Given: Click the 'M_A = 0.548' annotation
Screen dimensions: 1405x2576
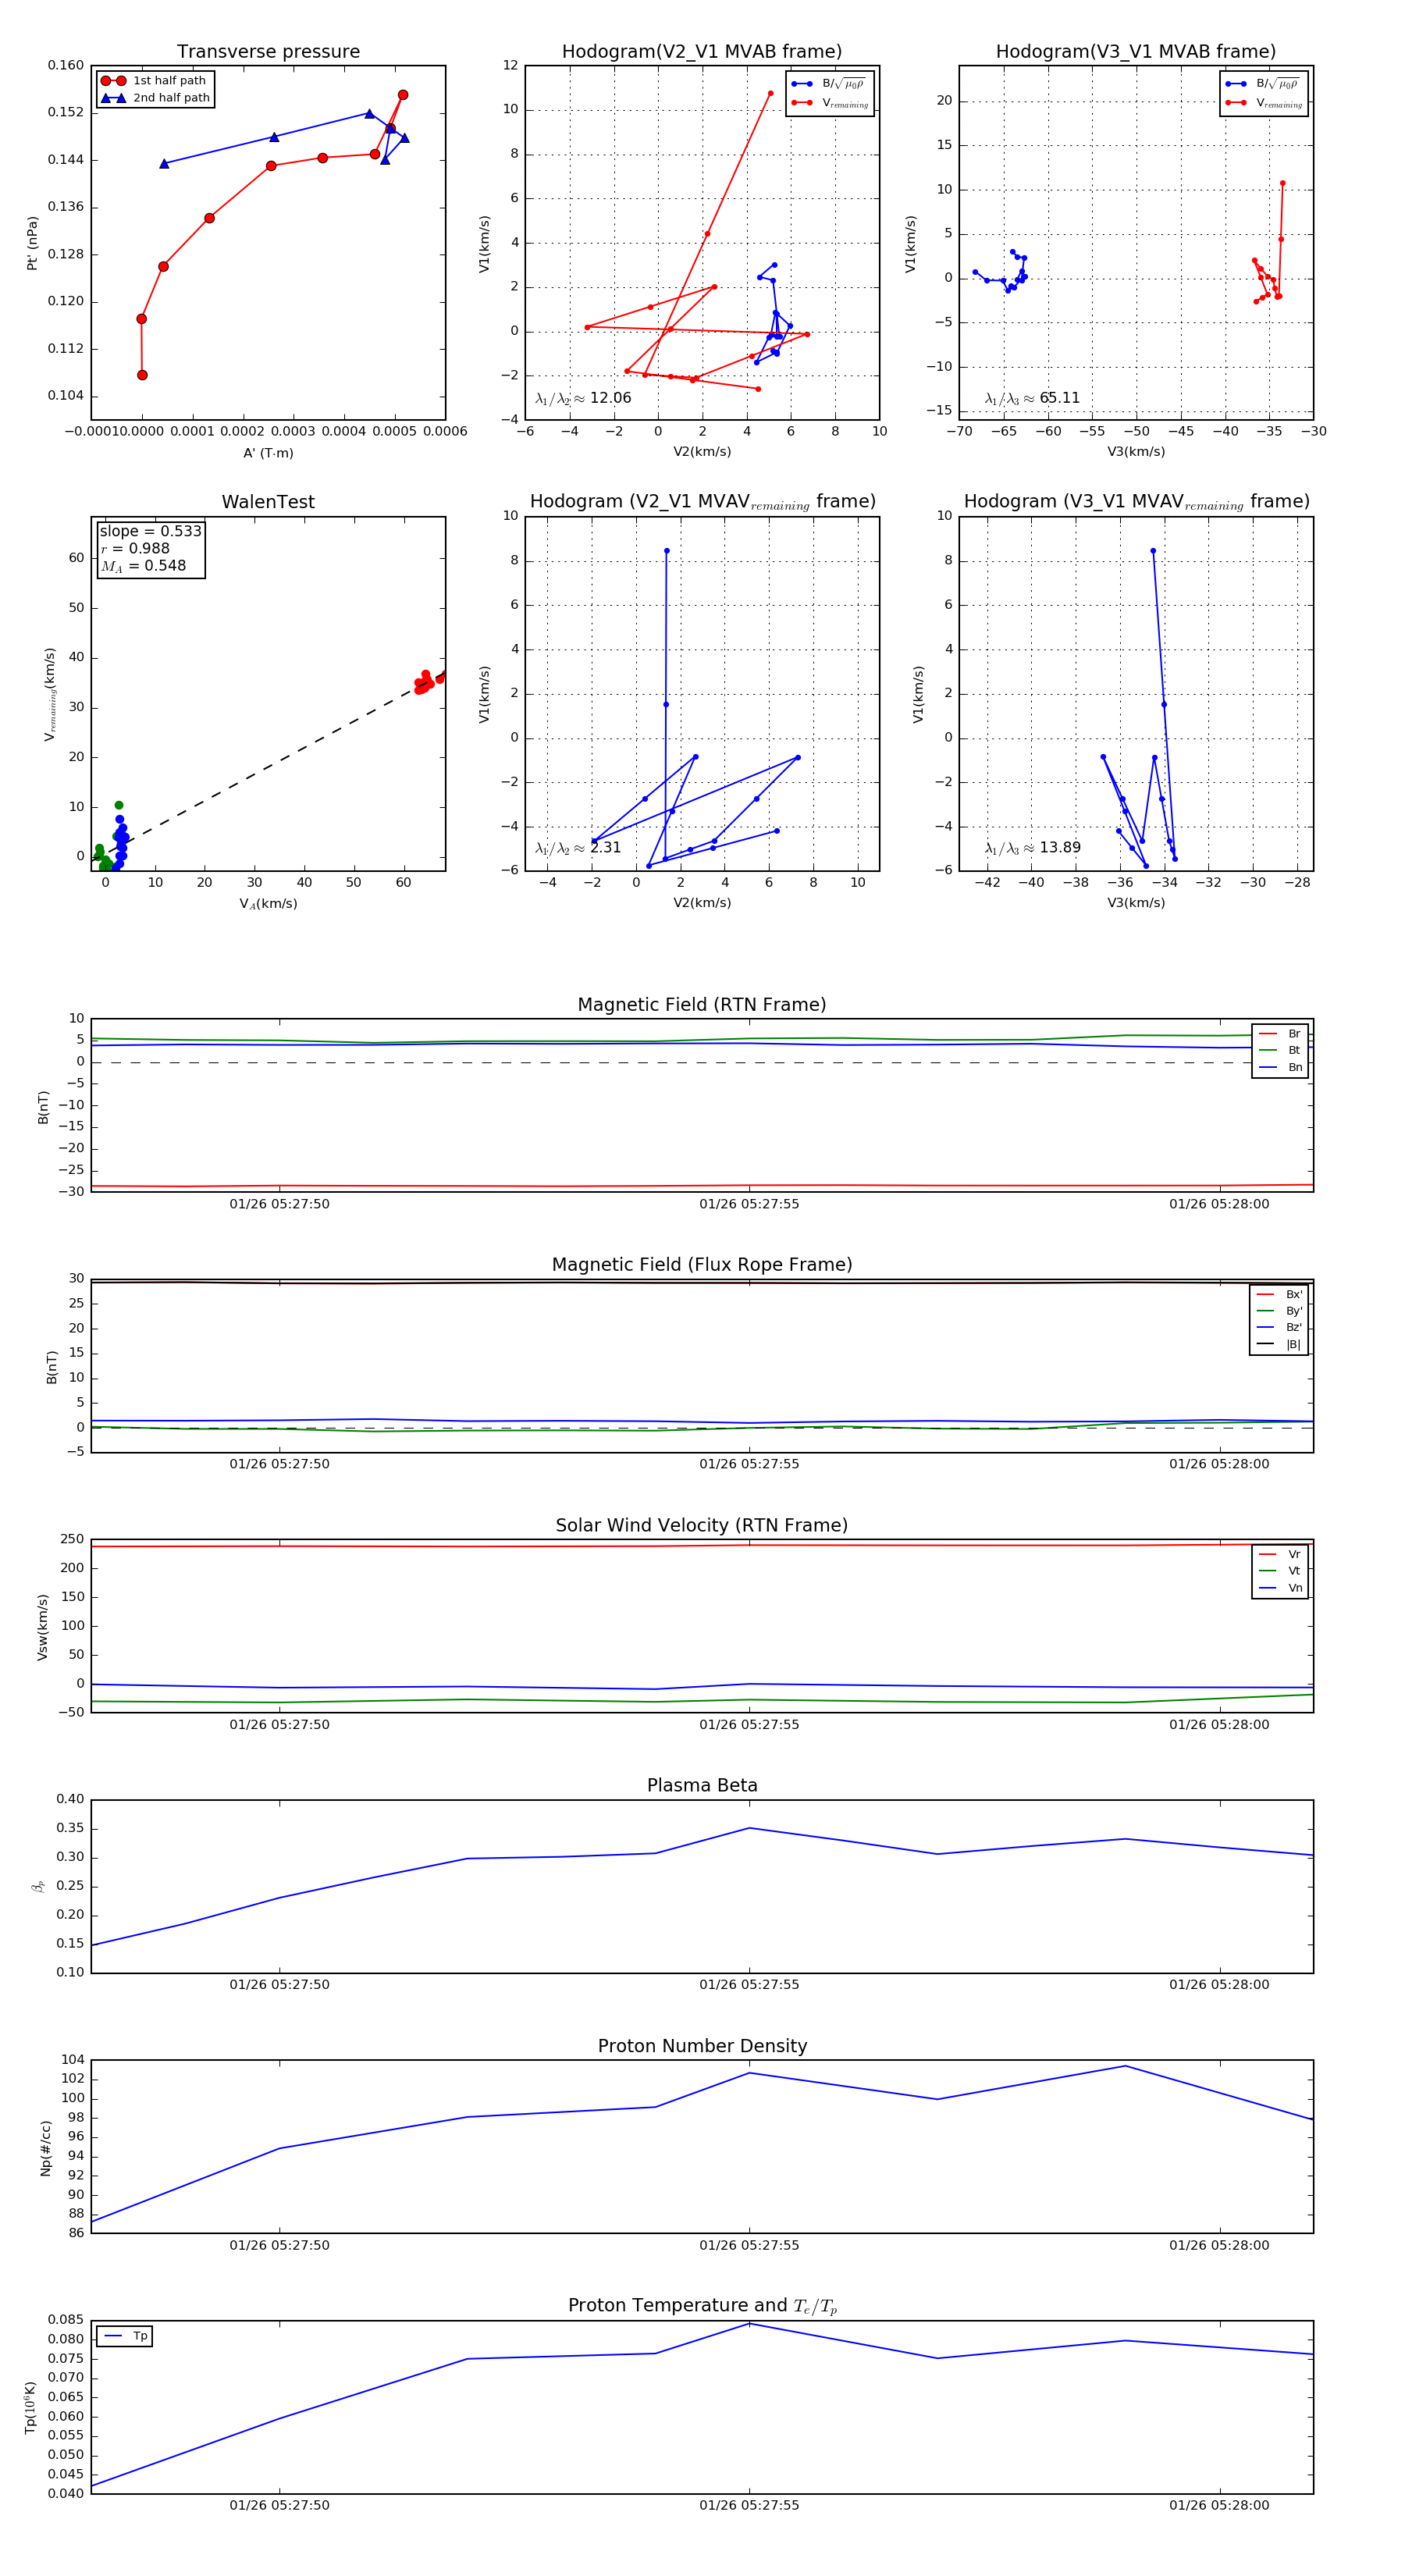Looking at the screenshot, I should [143, 566].
